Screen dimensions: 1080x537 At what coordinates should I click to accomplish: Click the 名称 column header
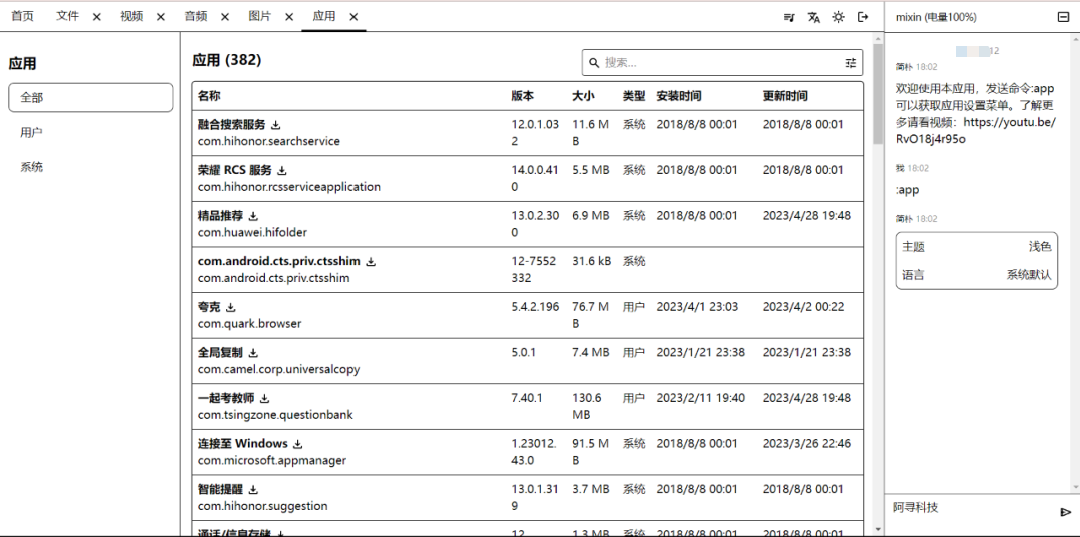tap(209, 96)
